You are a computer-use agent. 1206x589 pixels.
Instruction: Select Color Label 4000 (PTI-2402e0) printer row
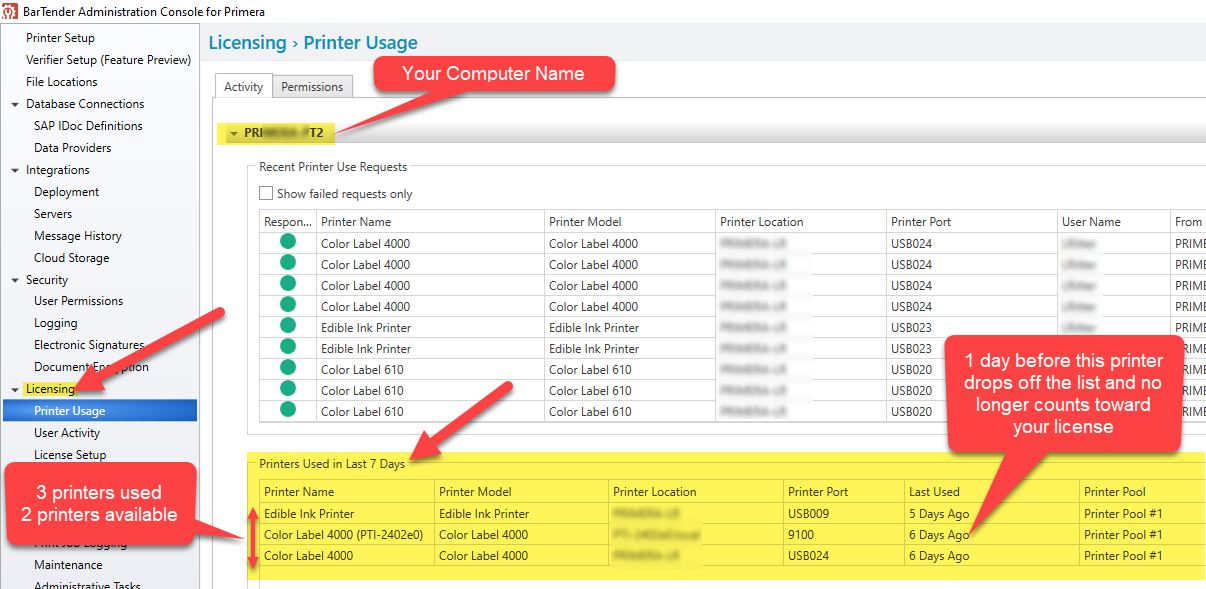coord(733,535)
